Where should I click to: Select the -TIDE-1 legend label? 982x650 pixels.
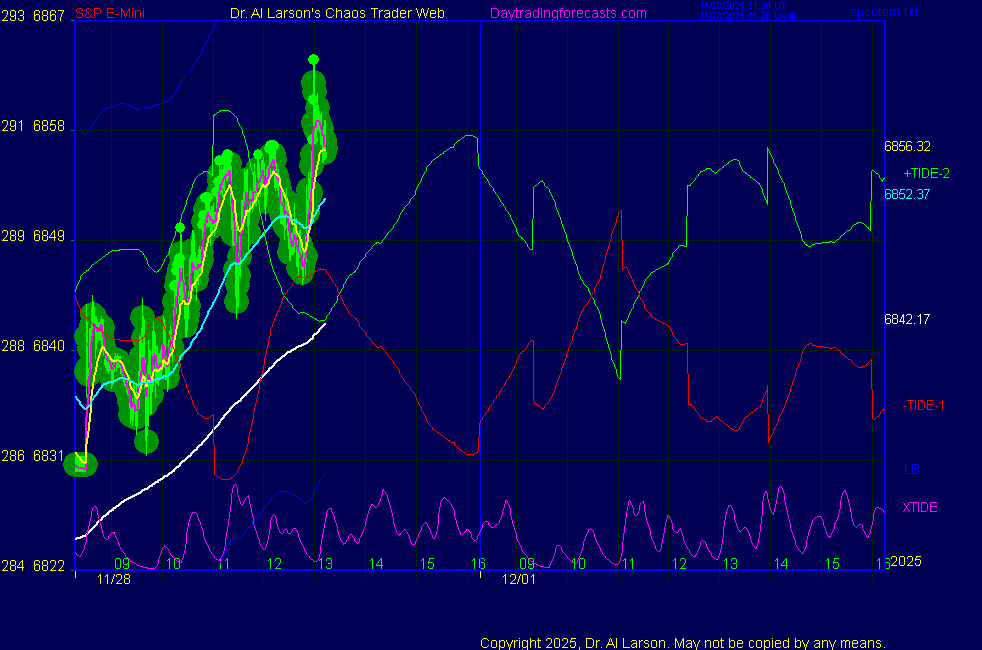tap(924, 405)
